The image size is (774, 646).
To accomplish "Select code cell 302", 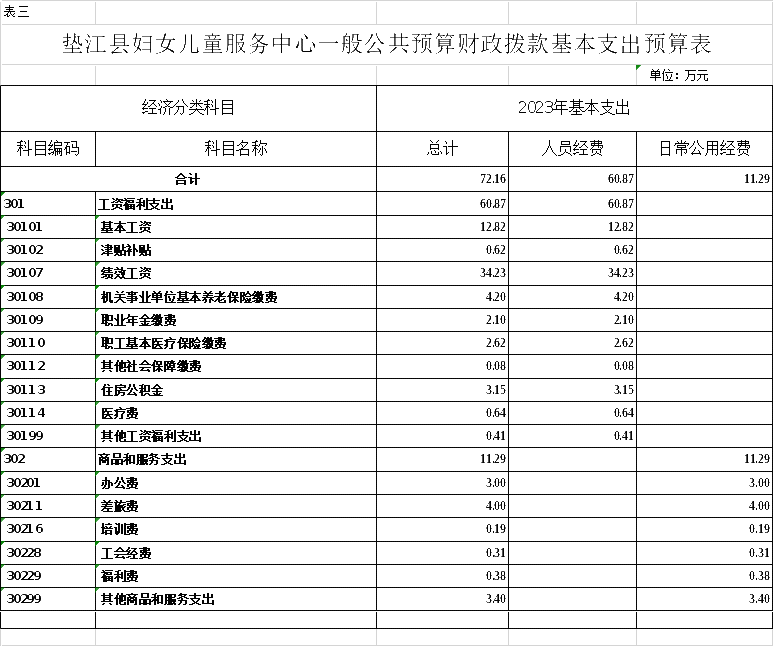I will tap(48, 459).
